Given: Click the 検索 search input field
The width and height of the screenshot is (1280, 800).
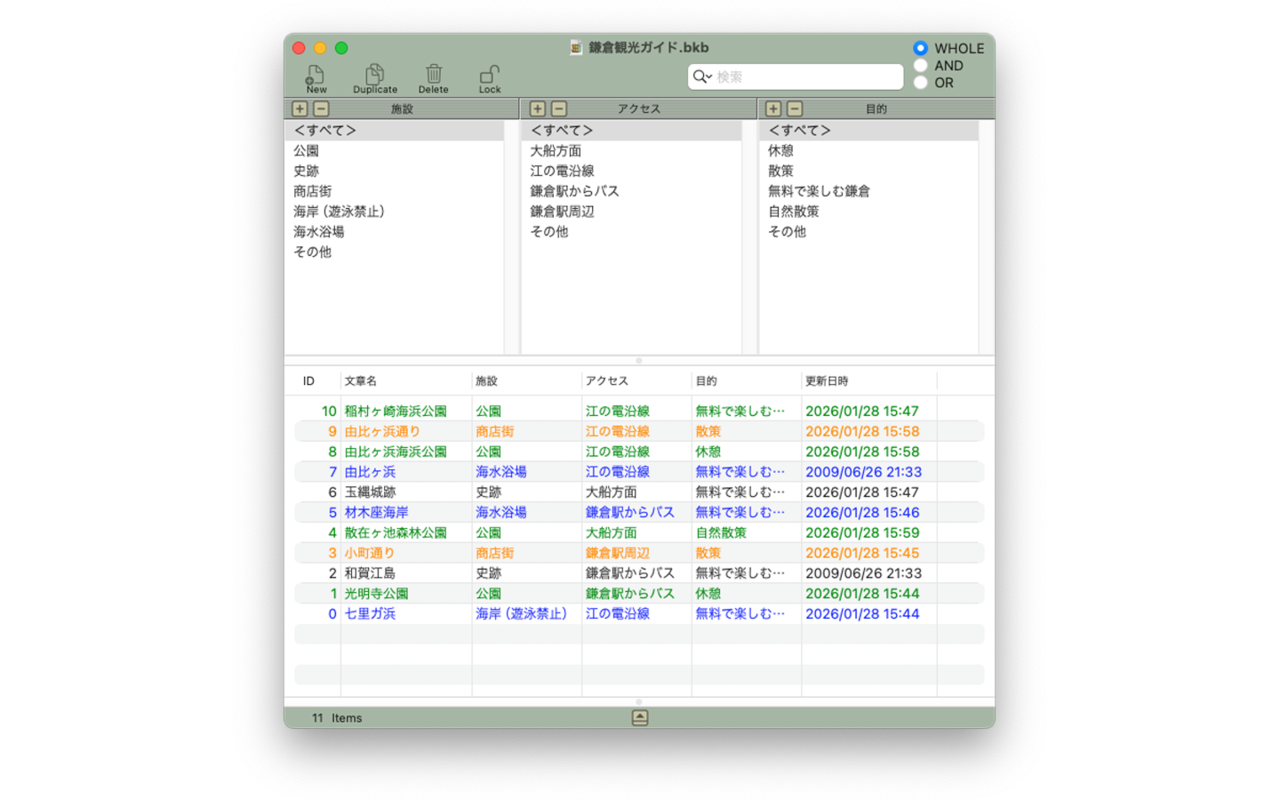Looking at the screenshot, I should pyautogui.click(x=805, y=77).
